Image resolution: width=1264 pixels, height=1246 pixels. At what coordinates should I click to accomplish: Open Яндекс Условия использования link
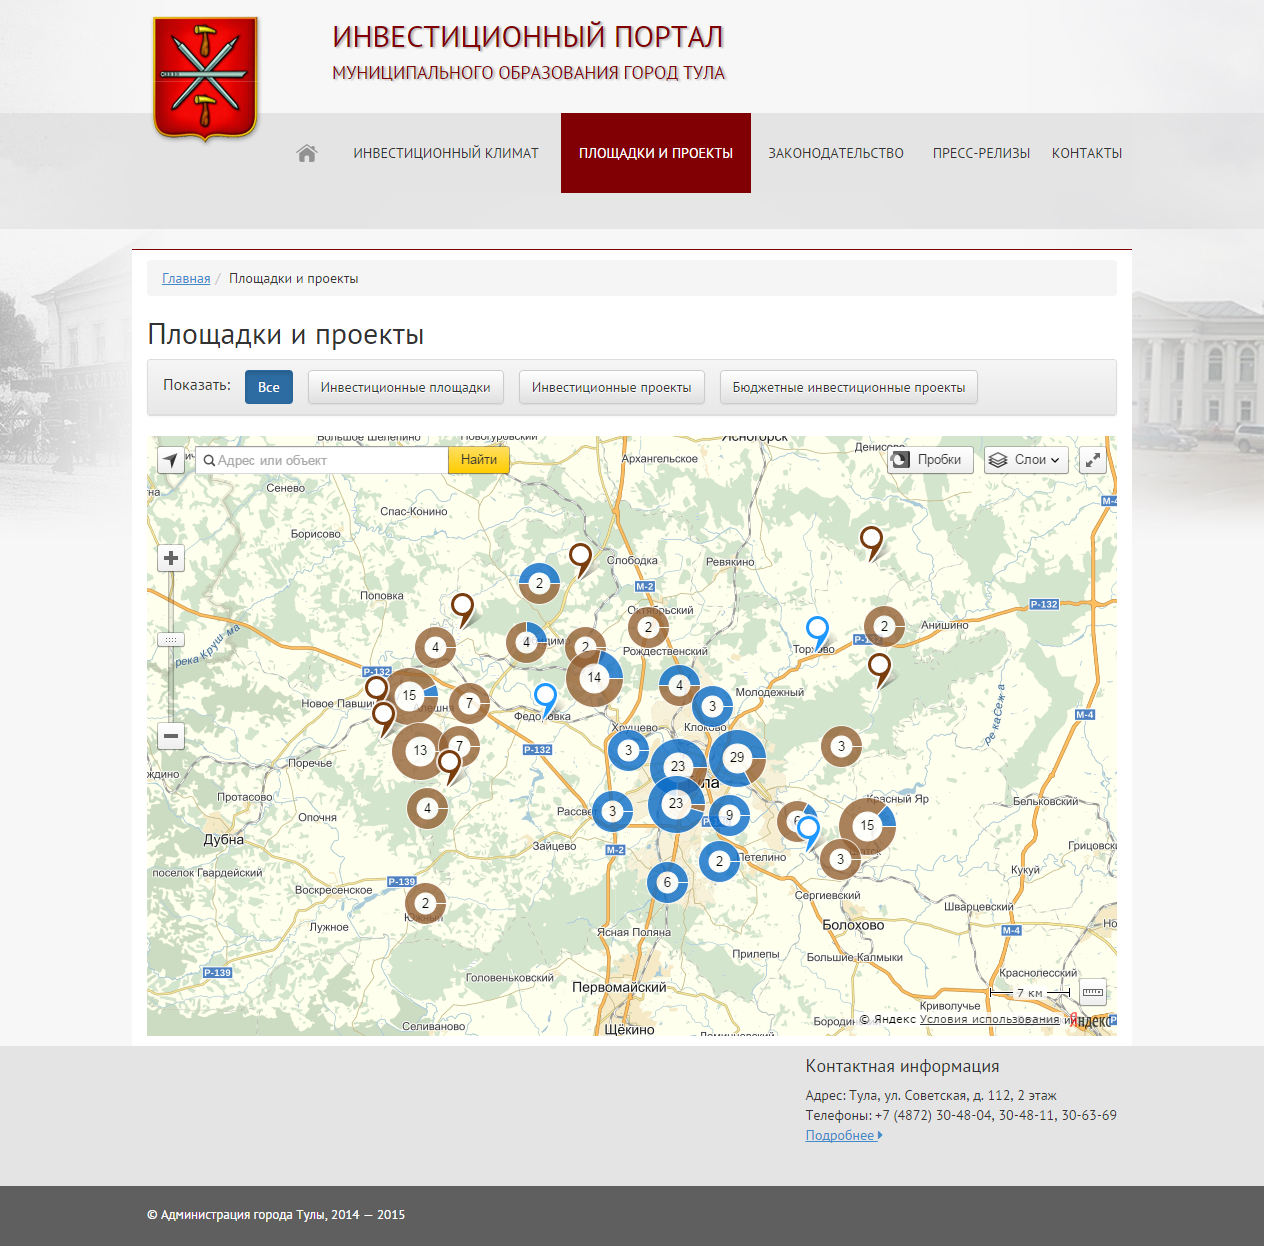tap(989, 1020)
